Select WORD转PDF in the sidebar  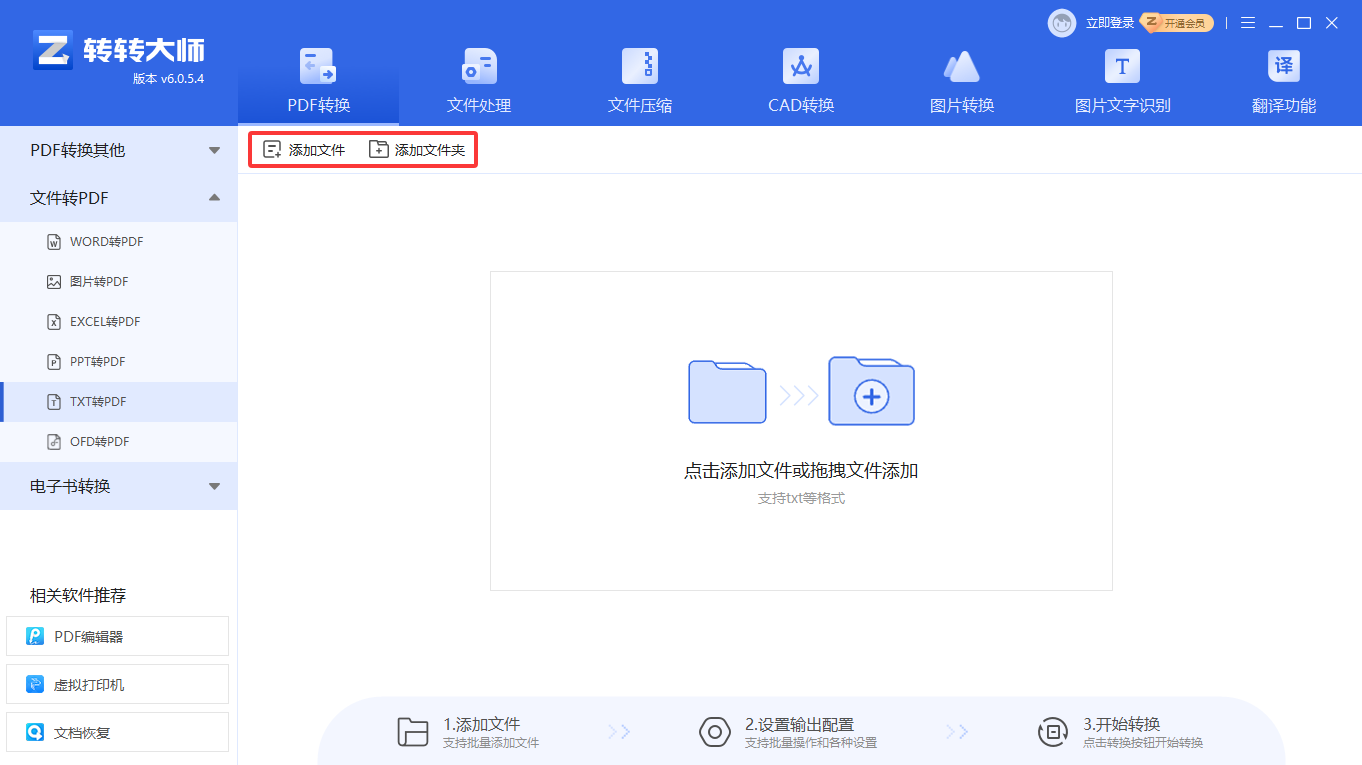(x=119, y=242)
